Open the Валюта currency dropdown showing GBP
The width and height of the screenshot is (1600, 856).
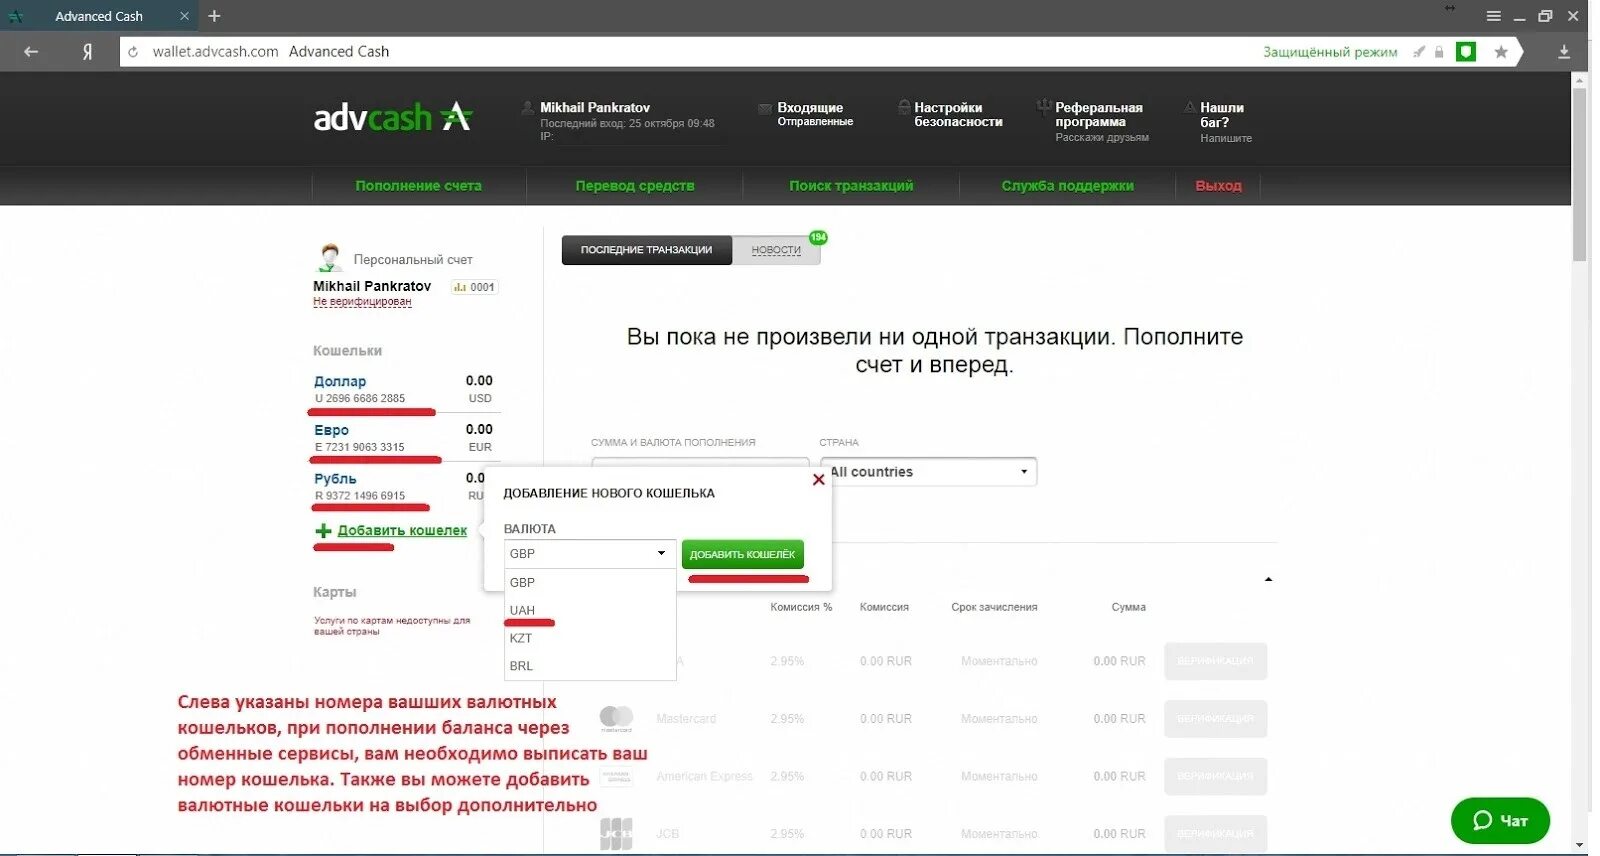tap(588, 553)
